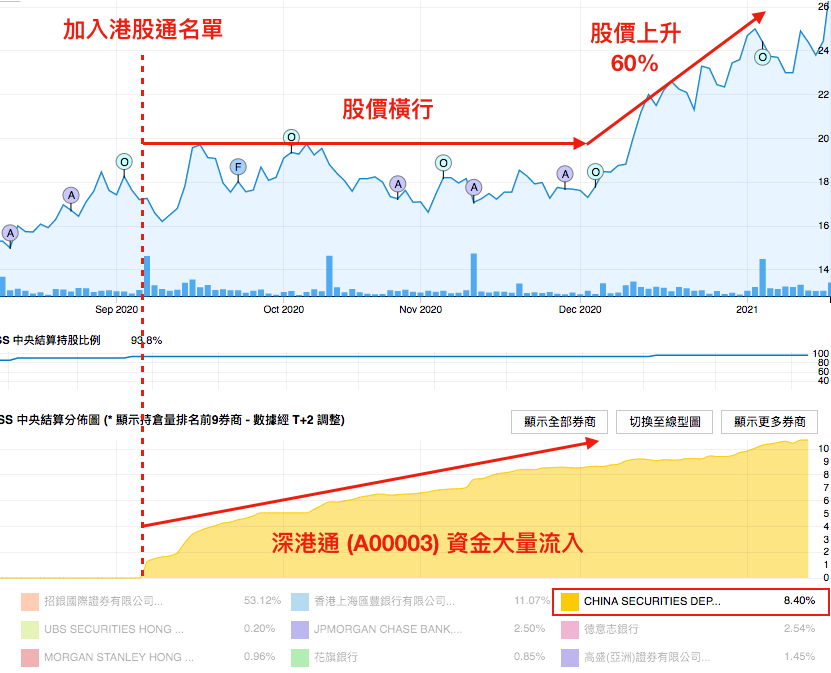The image size is (831, 673).
Task: Click the light blue swatch for 香港上海匯豐銀行有限公司
Action: tap(300, 602)
